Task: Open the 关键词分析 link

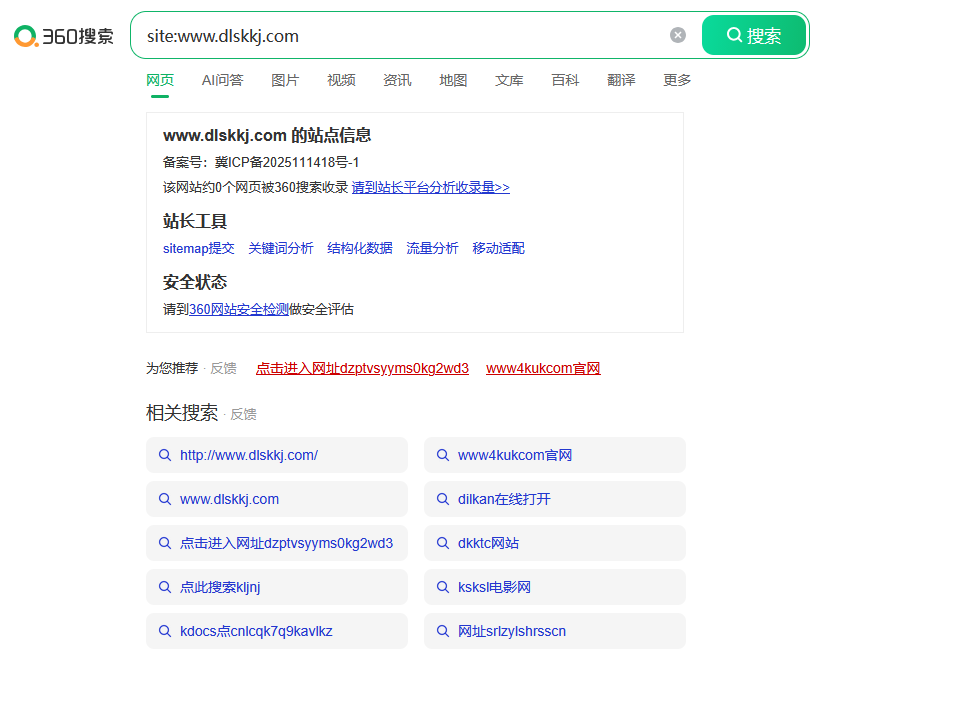Action: click(281, 248)
